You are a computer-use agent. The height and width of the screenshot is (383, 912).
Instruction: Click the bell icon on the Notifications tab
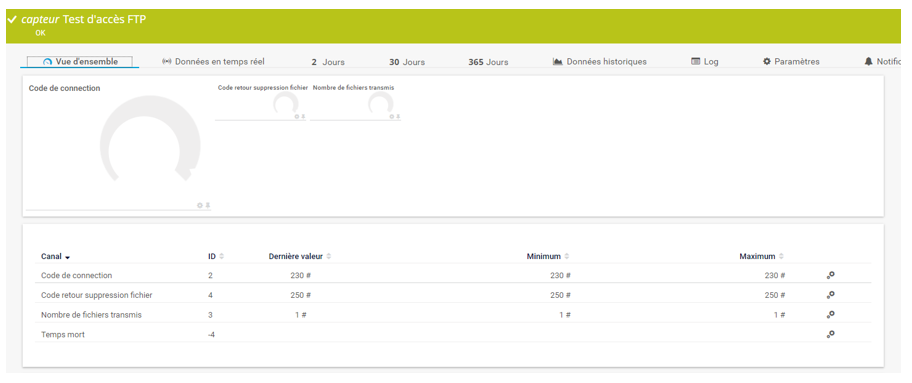868,61
